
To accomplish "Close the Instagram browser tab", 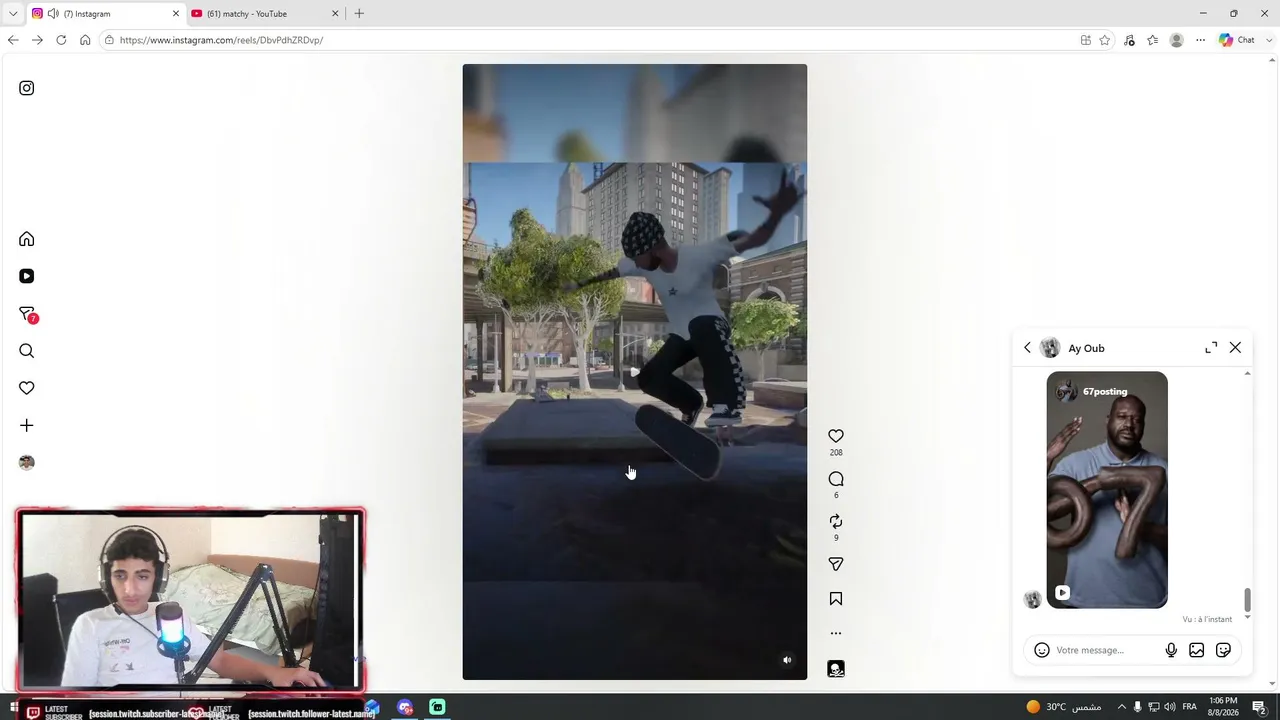I will coord(176,14).
